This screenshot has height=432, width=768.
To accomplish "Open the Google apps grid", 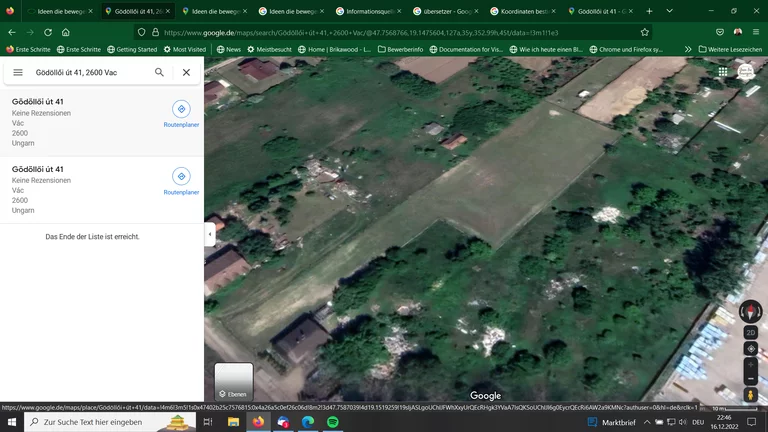I will pos(723,72).
